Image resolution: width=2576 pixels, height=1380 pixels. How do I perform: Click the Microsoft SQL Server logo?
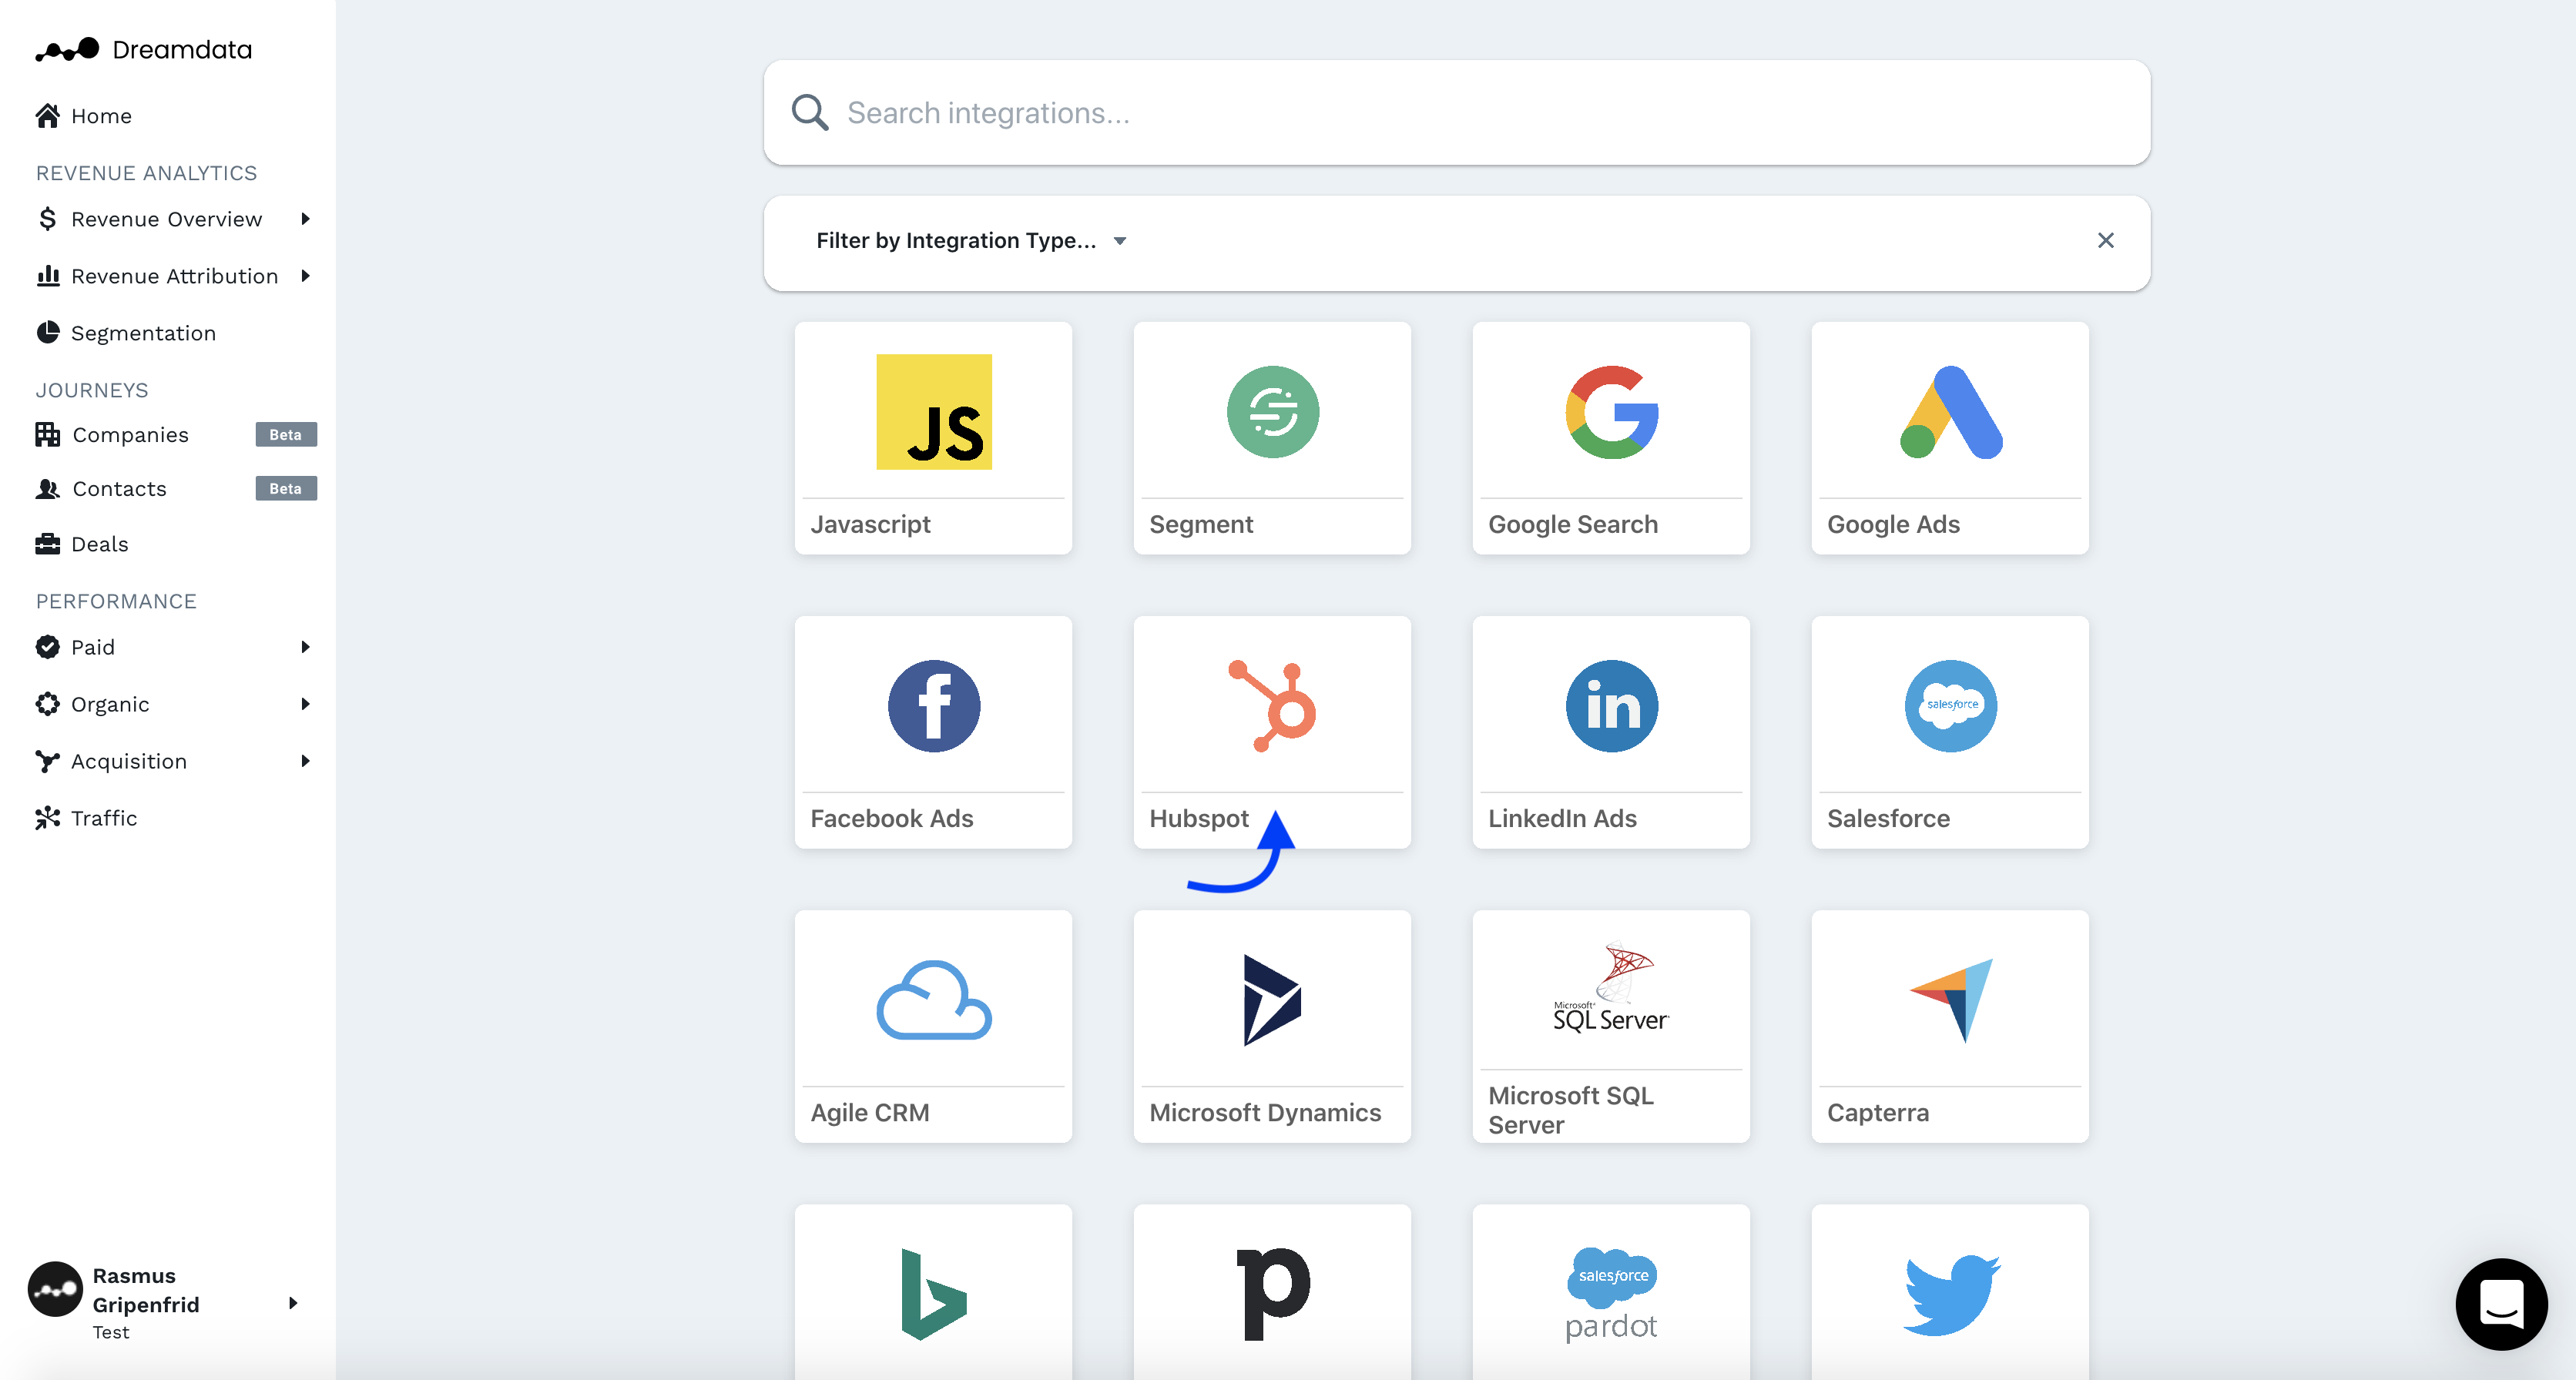point(1611,988)
